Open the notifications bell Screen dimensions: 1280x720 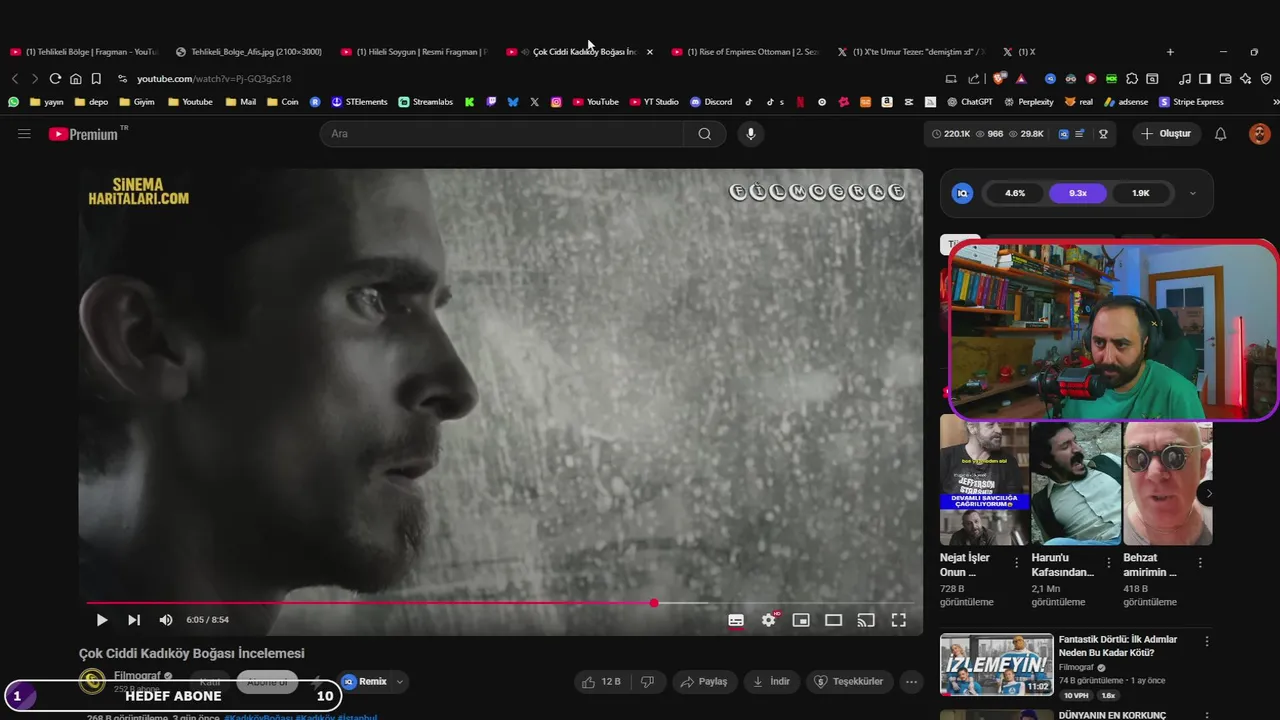1220,134
